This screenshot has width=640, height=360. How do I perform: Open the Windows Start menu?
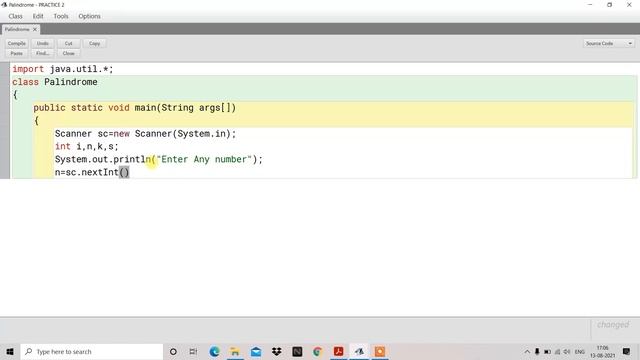(10, 351)
